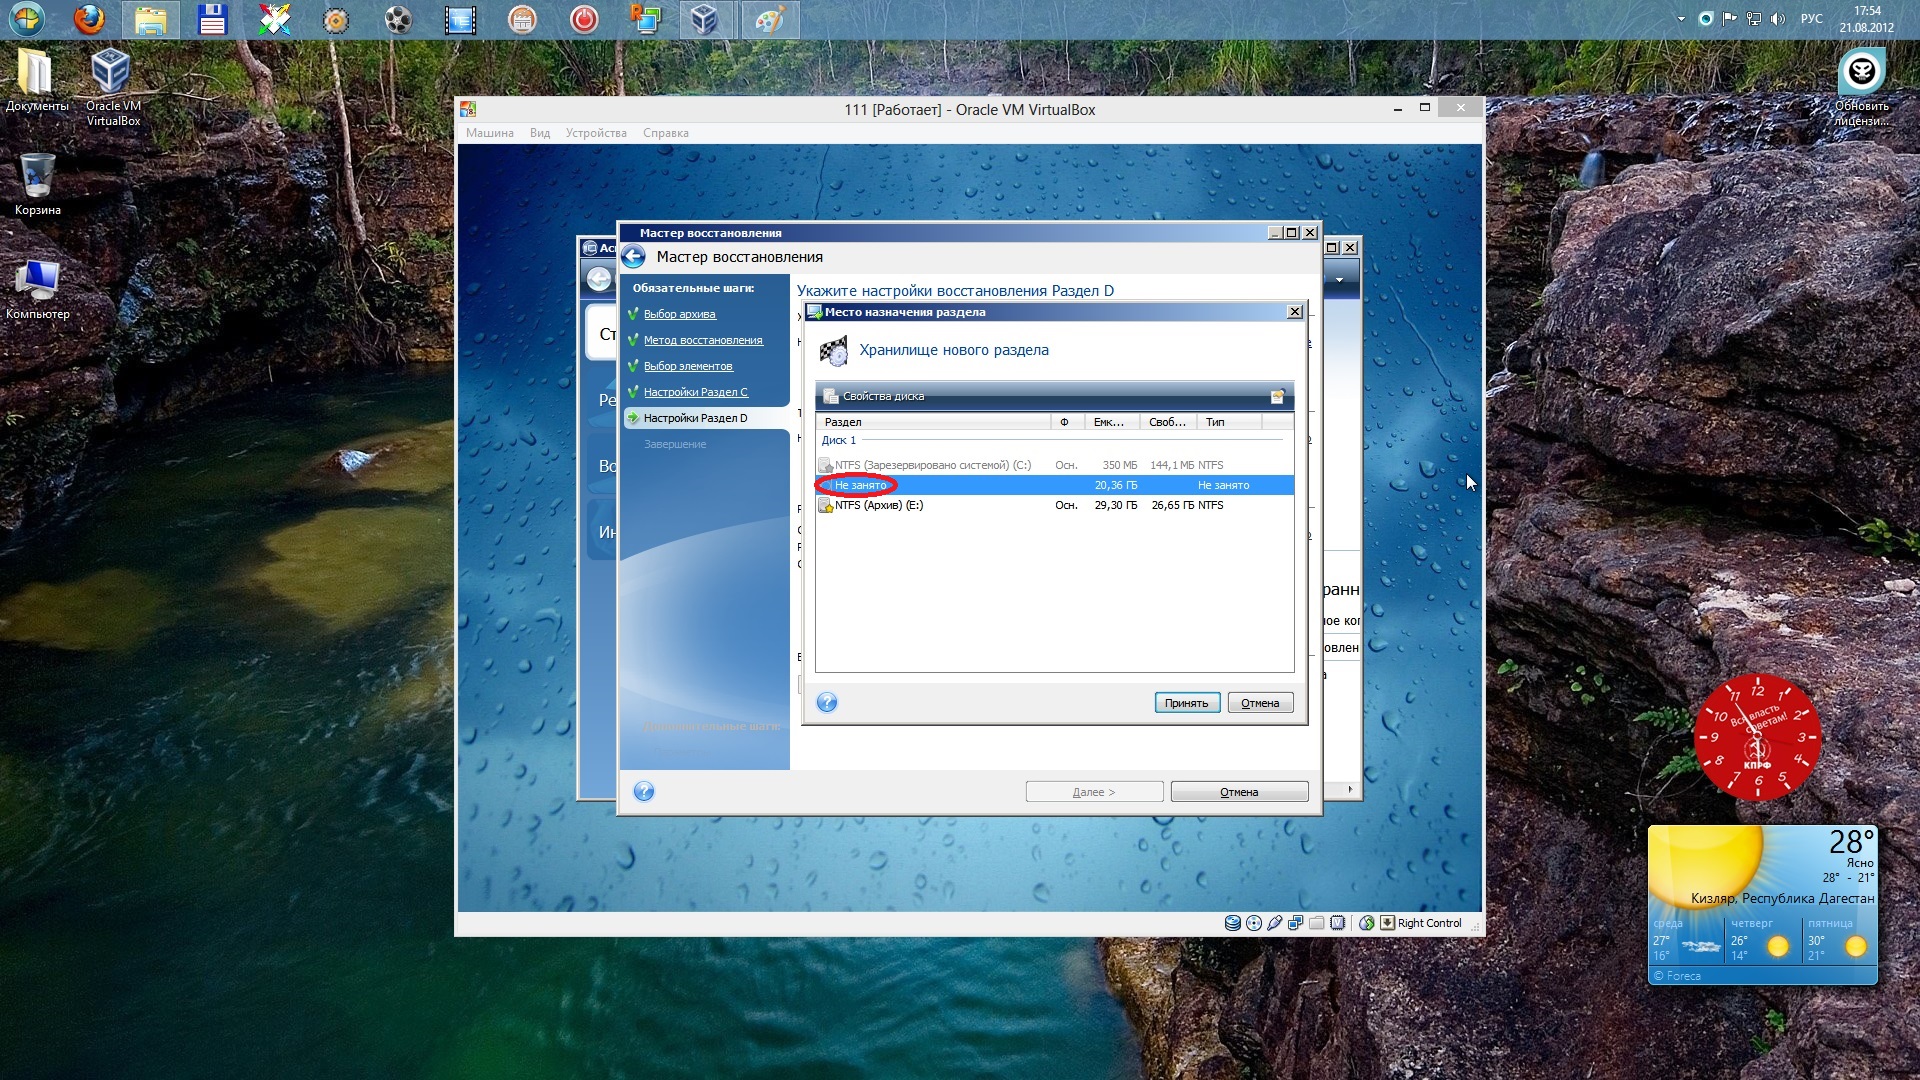The height and width of the screenshot is (1080, 1920).
Task: Open the Справка menu
Action: pos(665,133)
